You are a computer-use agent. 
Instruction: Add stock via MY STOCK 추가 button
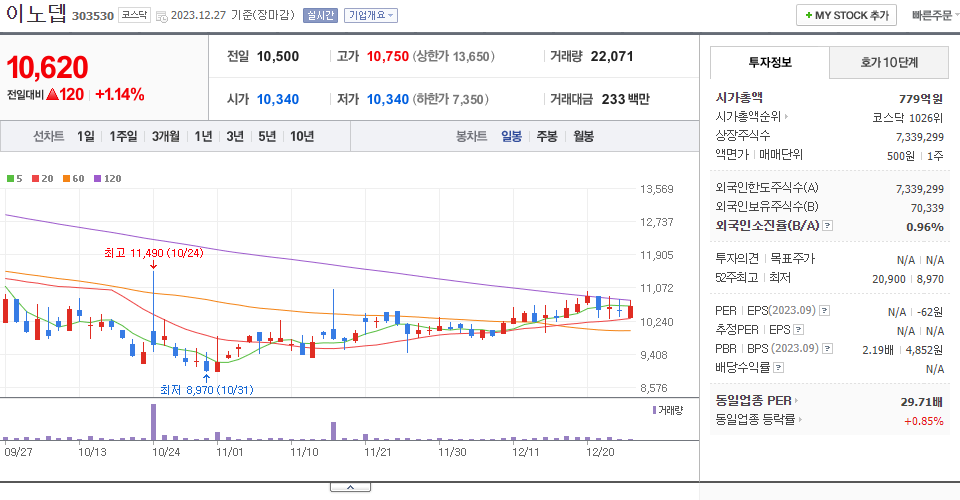pos(846,15)
